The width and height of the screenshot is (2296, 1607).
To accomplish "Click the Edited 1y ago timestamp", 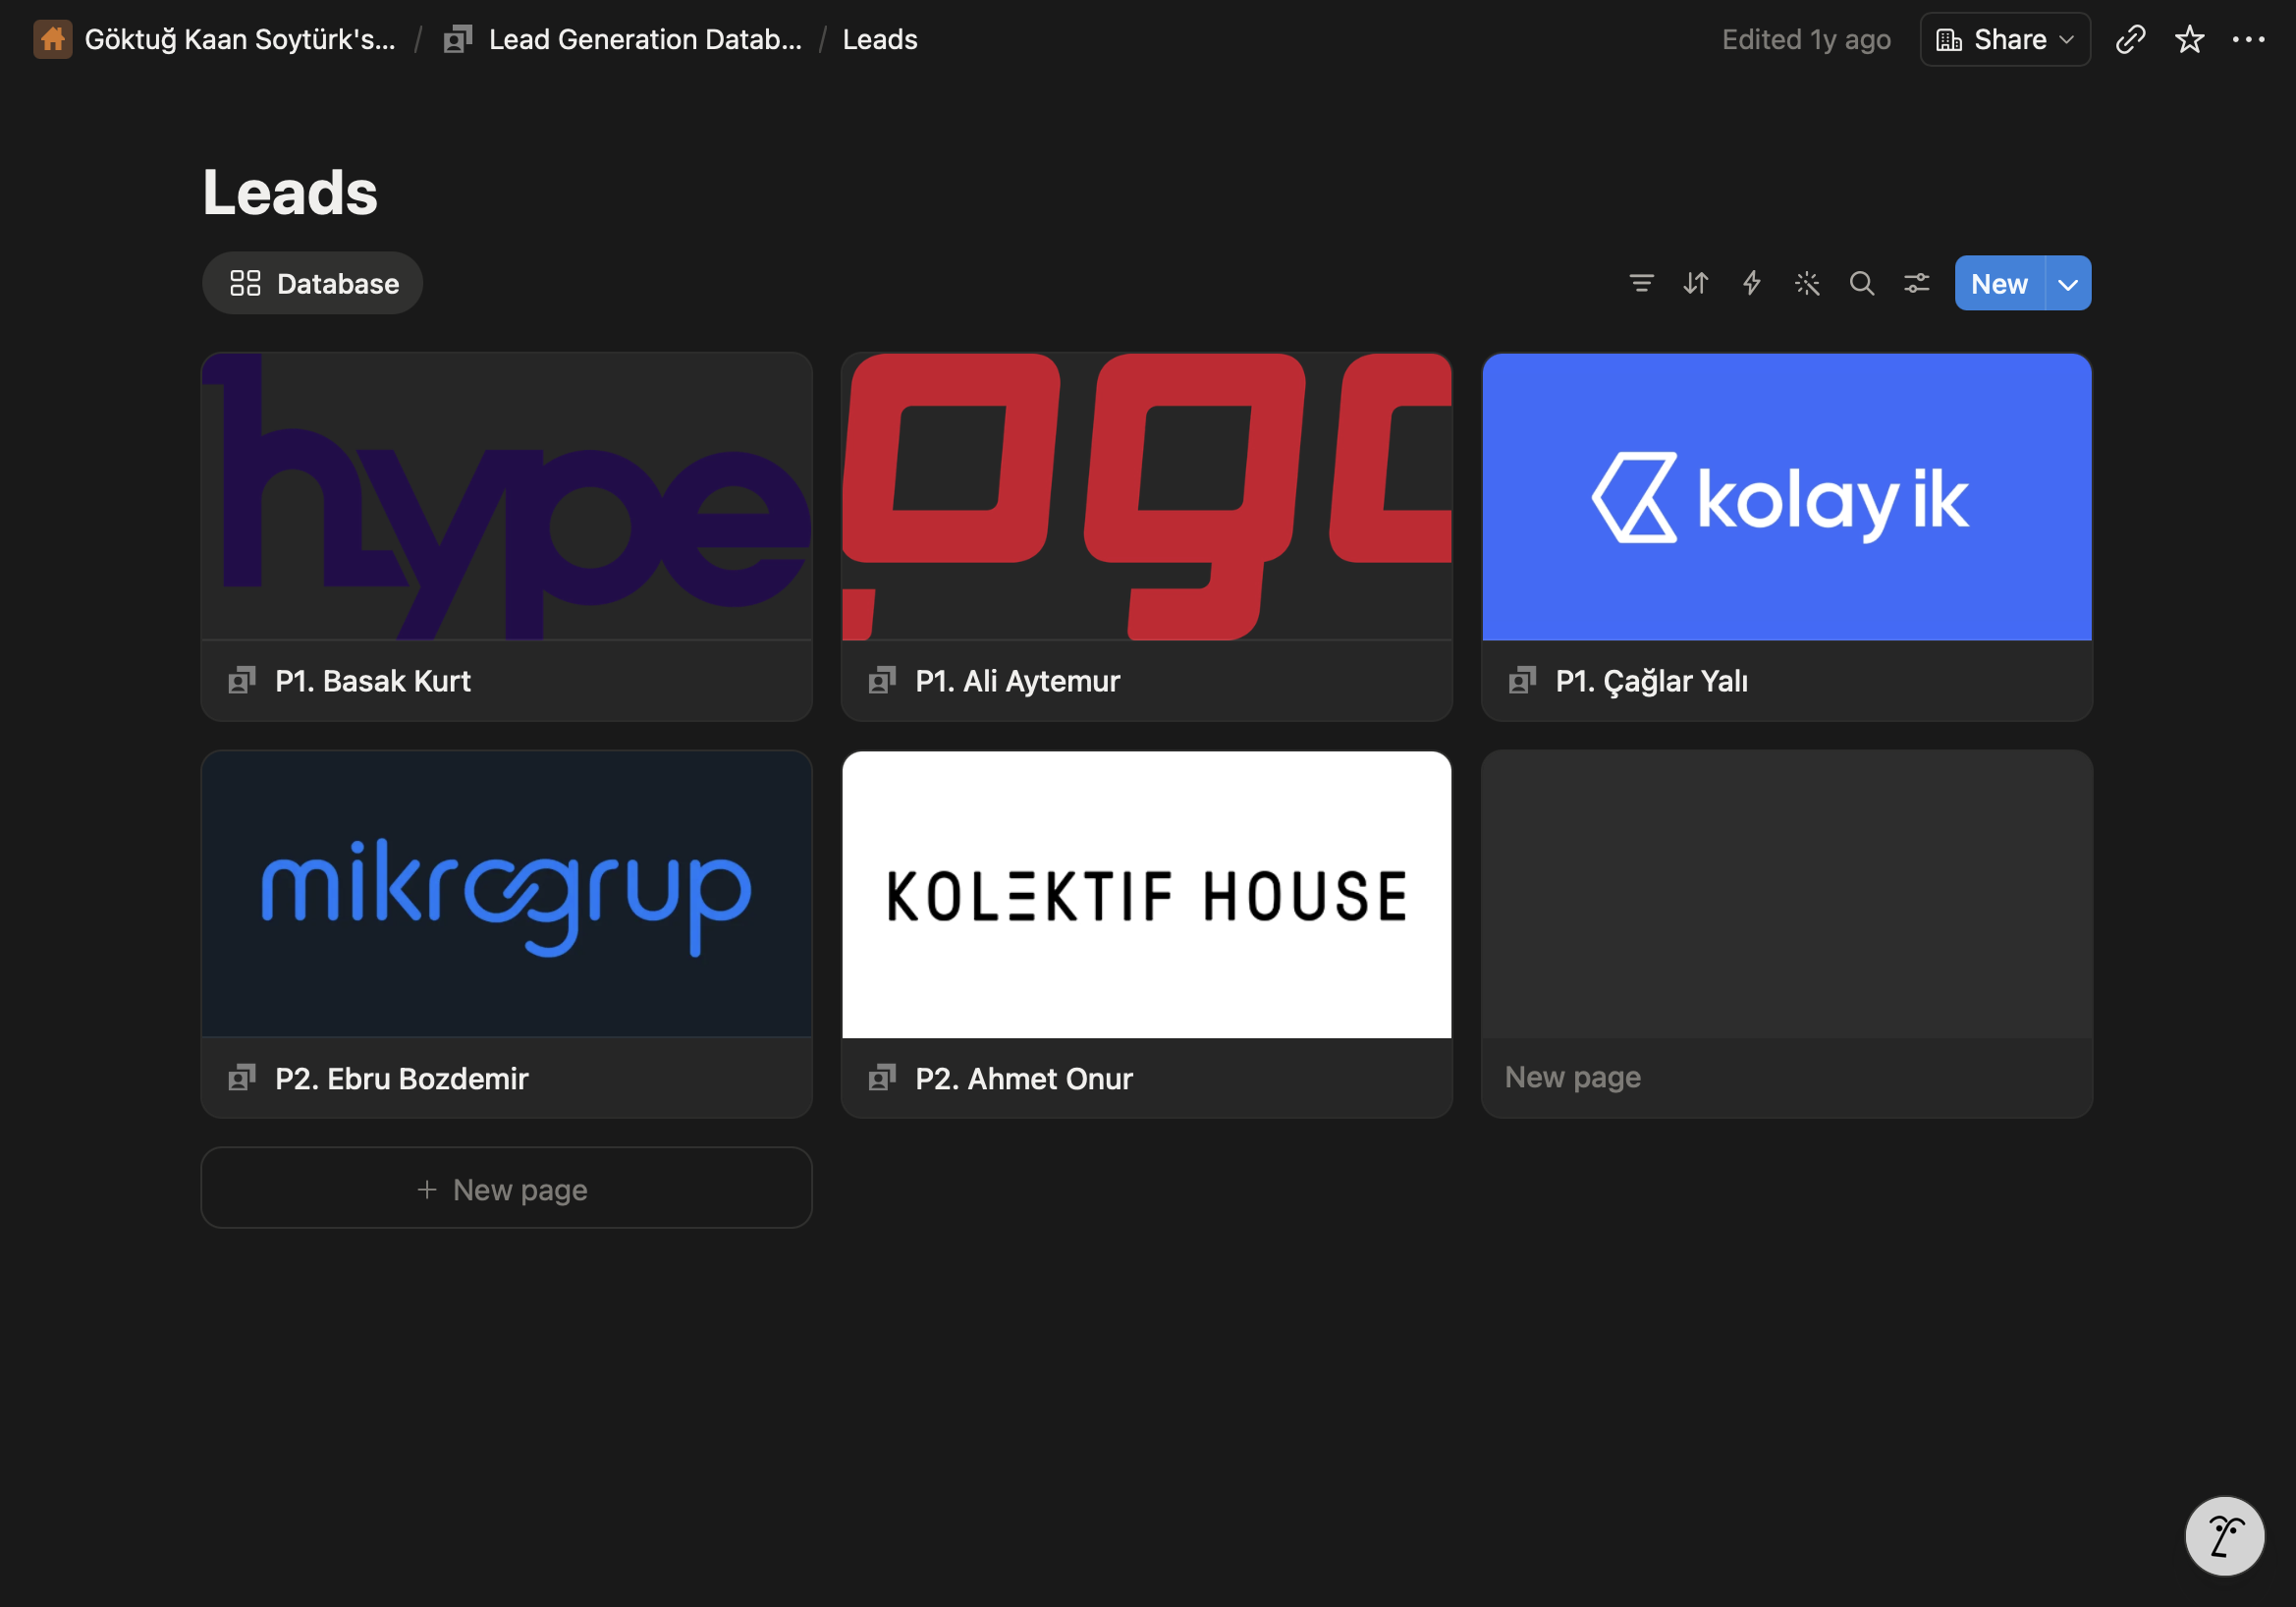I will [x=1806, y=40].
